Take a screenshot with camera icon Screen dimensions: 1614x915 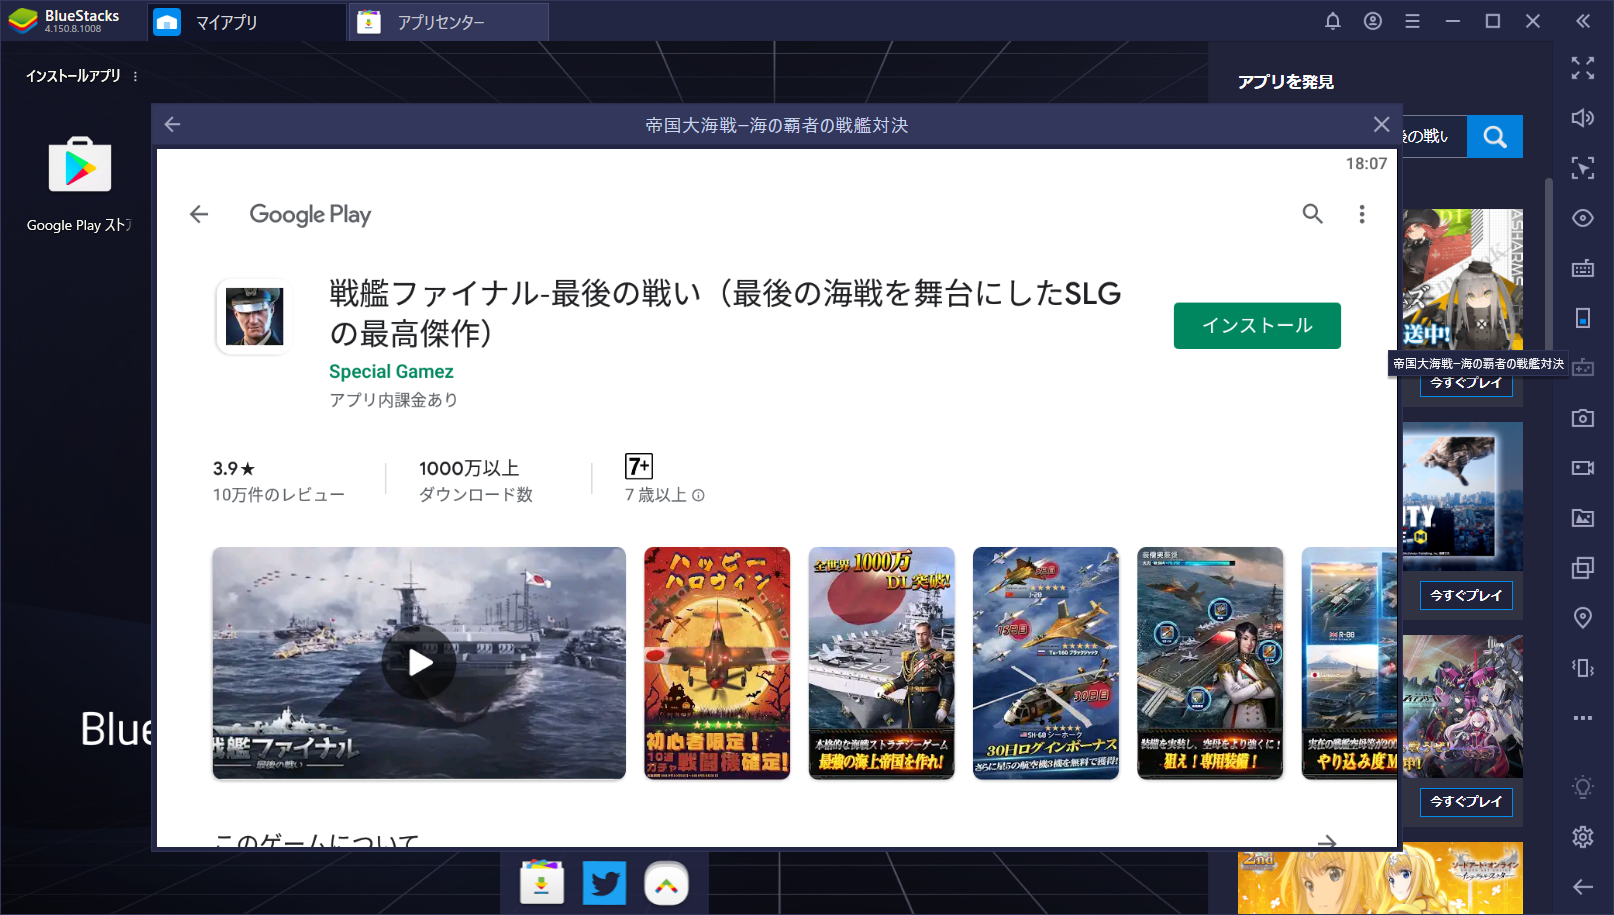tap(1583, 418)
